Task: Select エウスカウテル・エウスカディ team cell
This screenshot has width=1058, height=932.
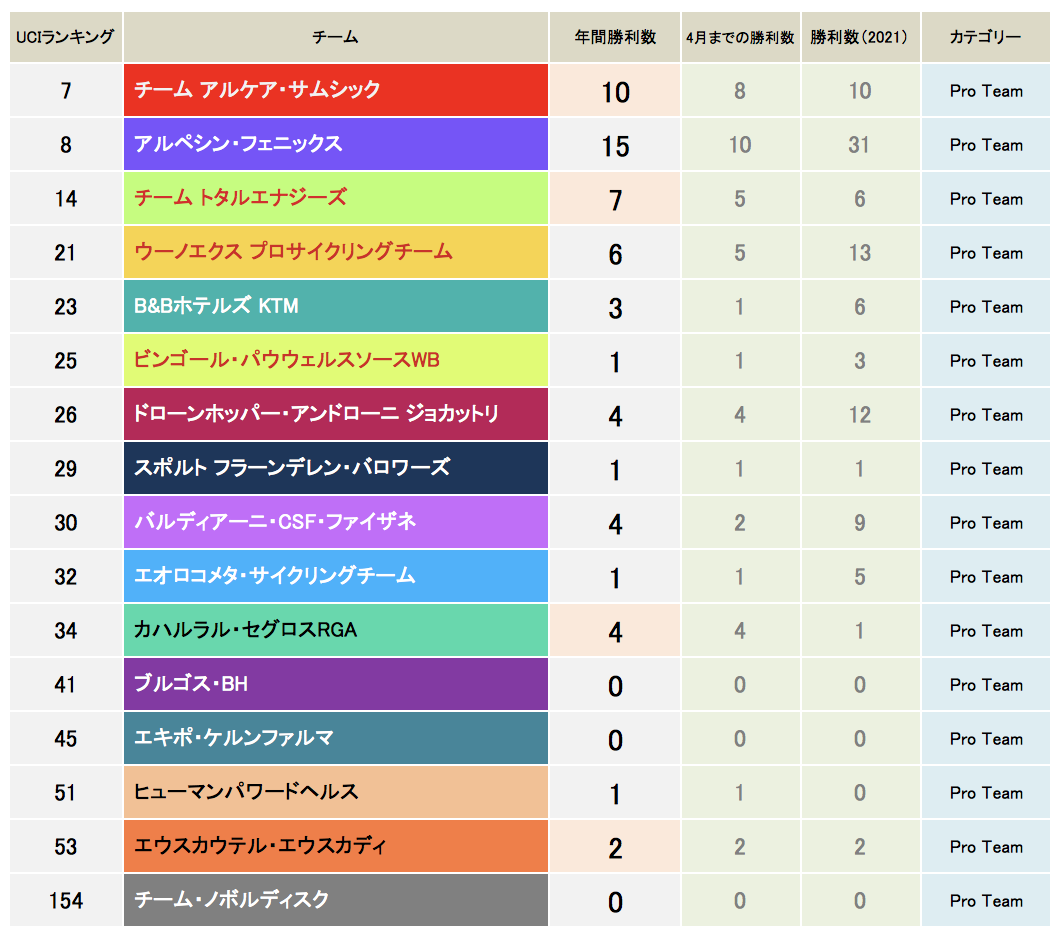Action: 335,846
